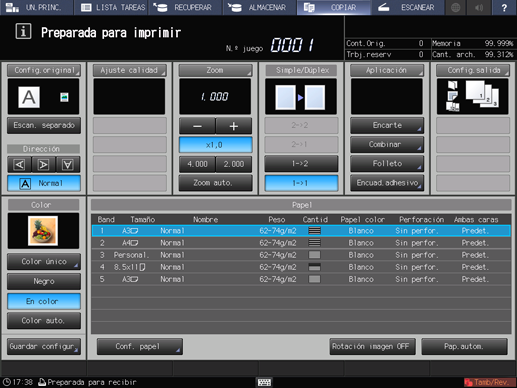Click the fruit color preview image
517x388 pixels.
(x=43, y=231)
